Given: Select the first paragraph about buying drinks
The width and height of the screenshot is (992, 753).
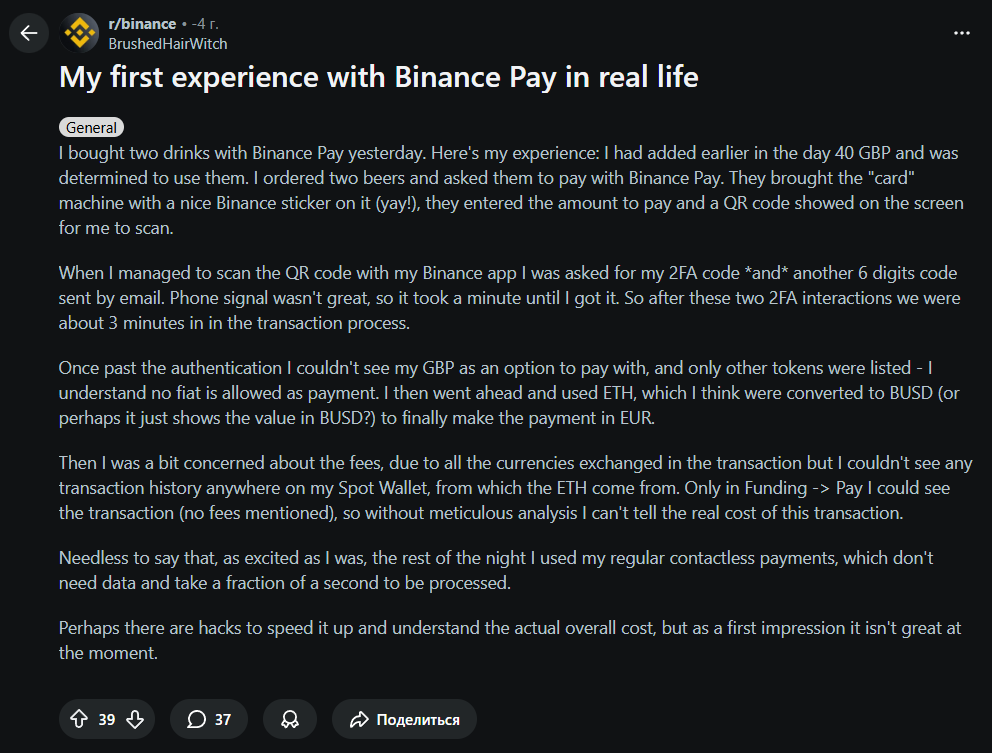Looking at the screenshot, I should click(500, 189).
